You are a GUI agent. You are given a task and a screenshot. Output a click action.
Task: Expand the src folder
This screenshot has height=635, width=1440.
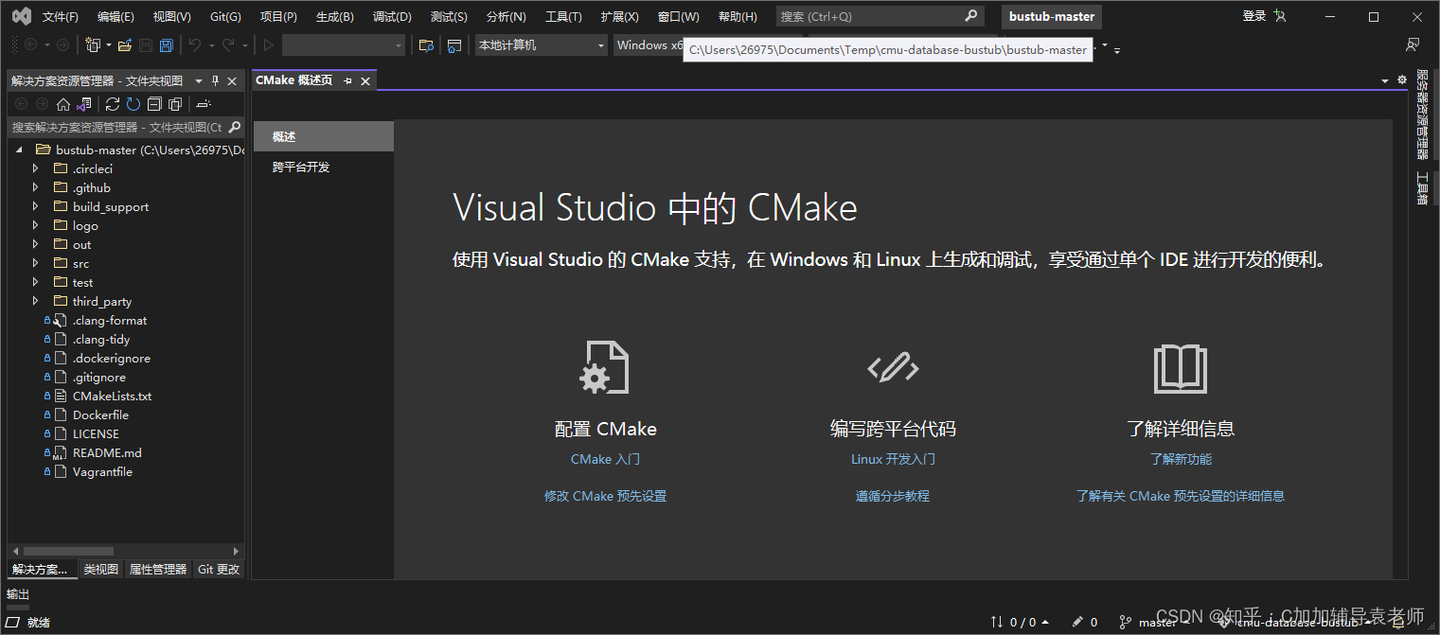[36, 263]
